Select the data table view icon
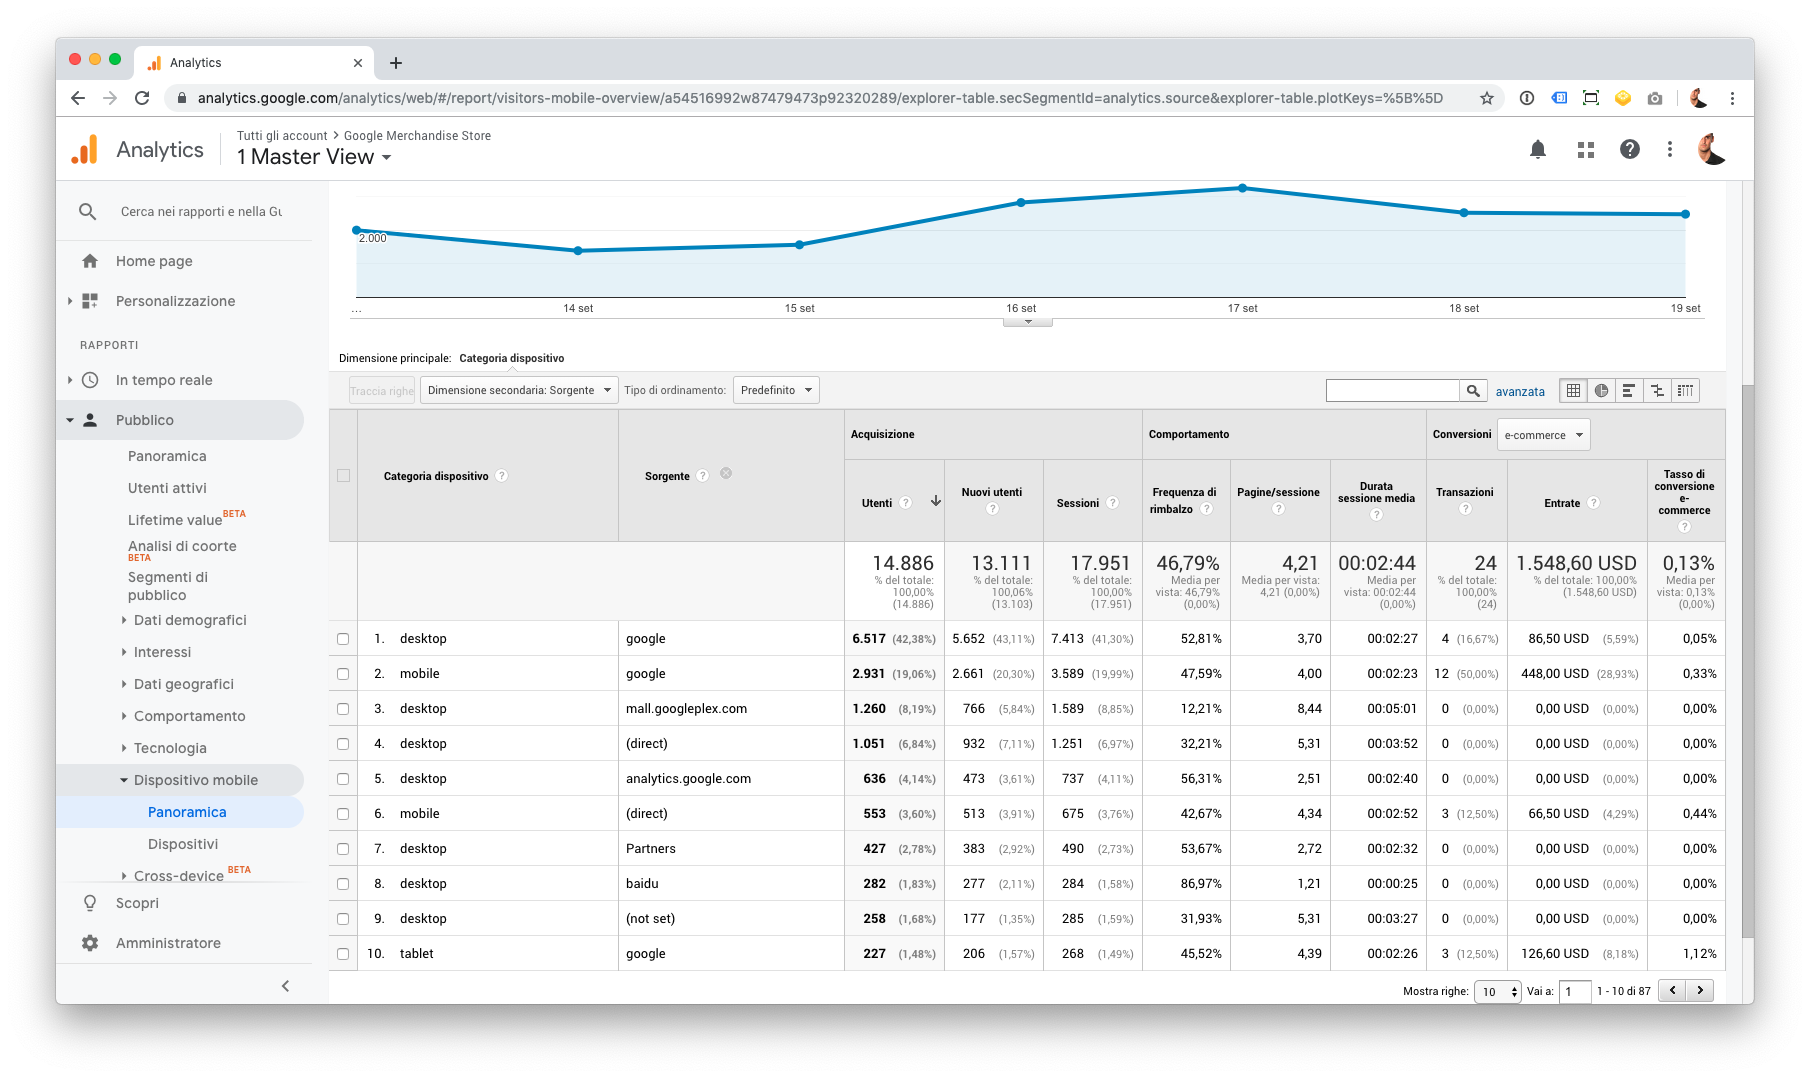Screen dimensions: 1810x1078 pyautogui.click(x=1573, y=391)
